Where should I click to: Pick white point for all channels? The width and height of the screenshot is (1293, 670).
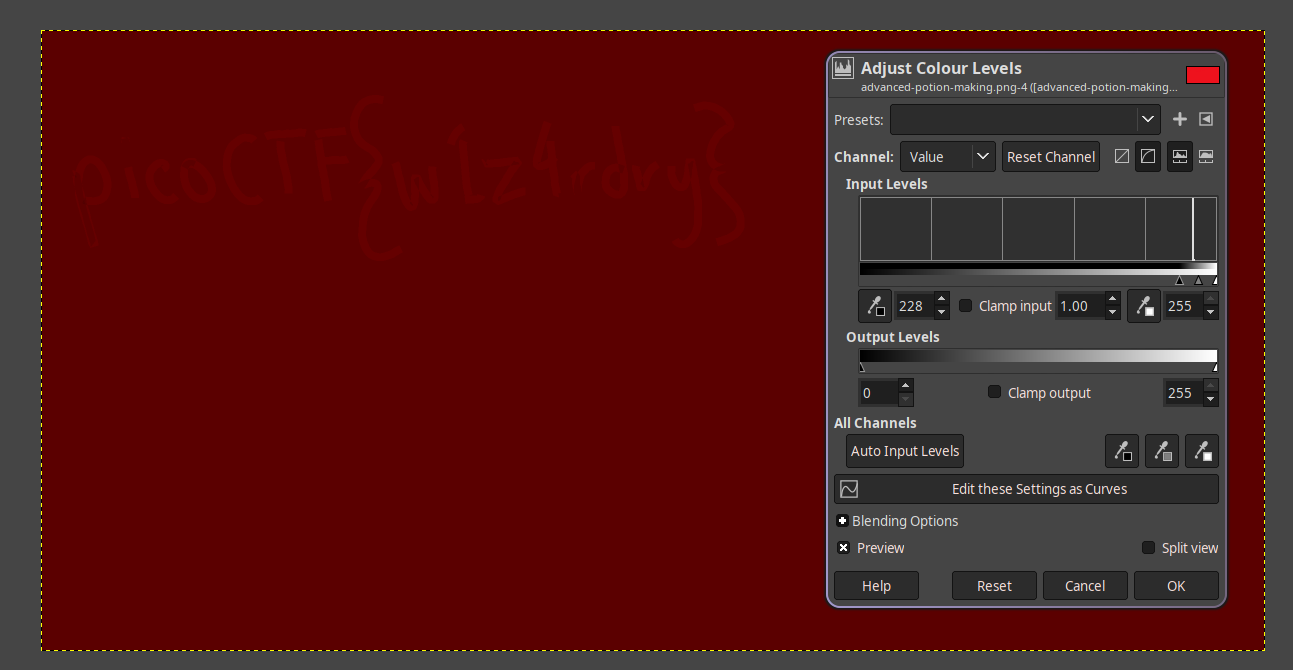[1202, 451]
